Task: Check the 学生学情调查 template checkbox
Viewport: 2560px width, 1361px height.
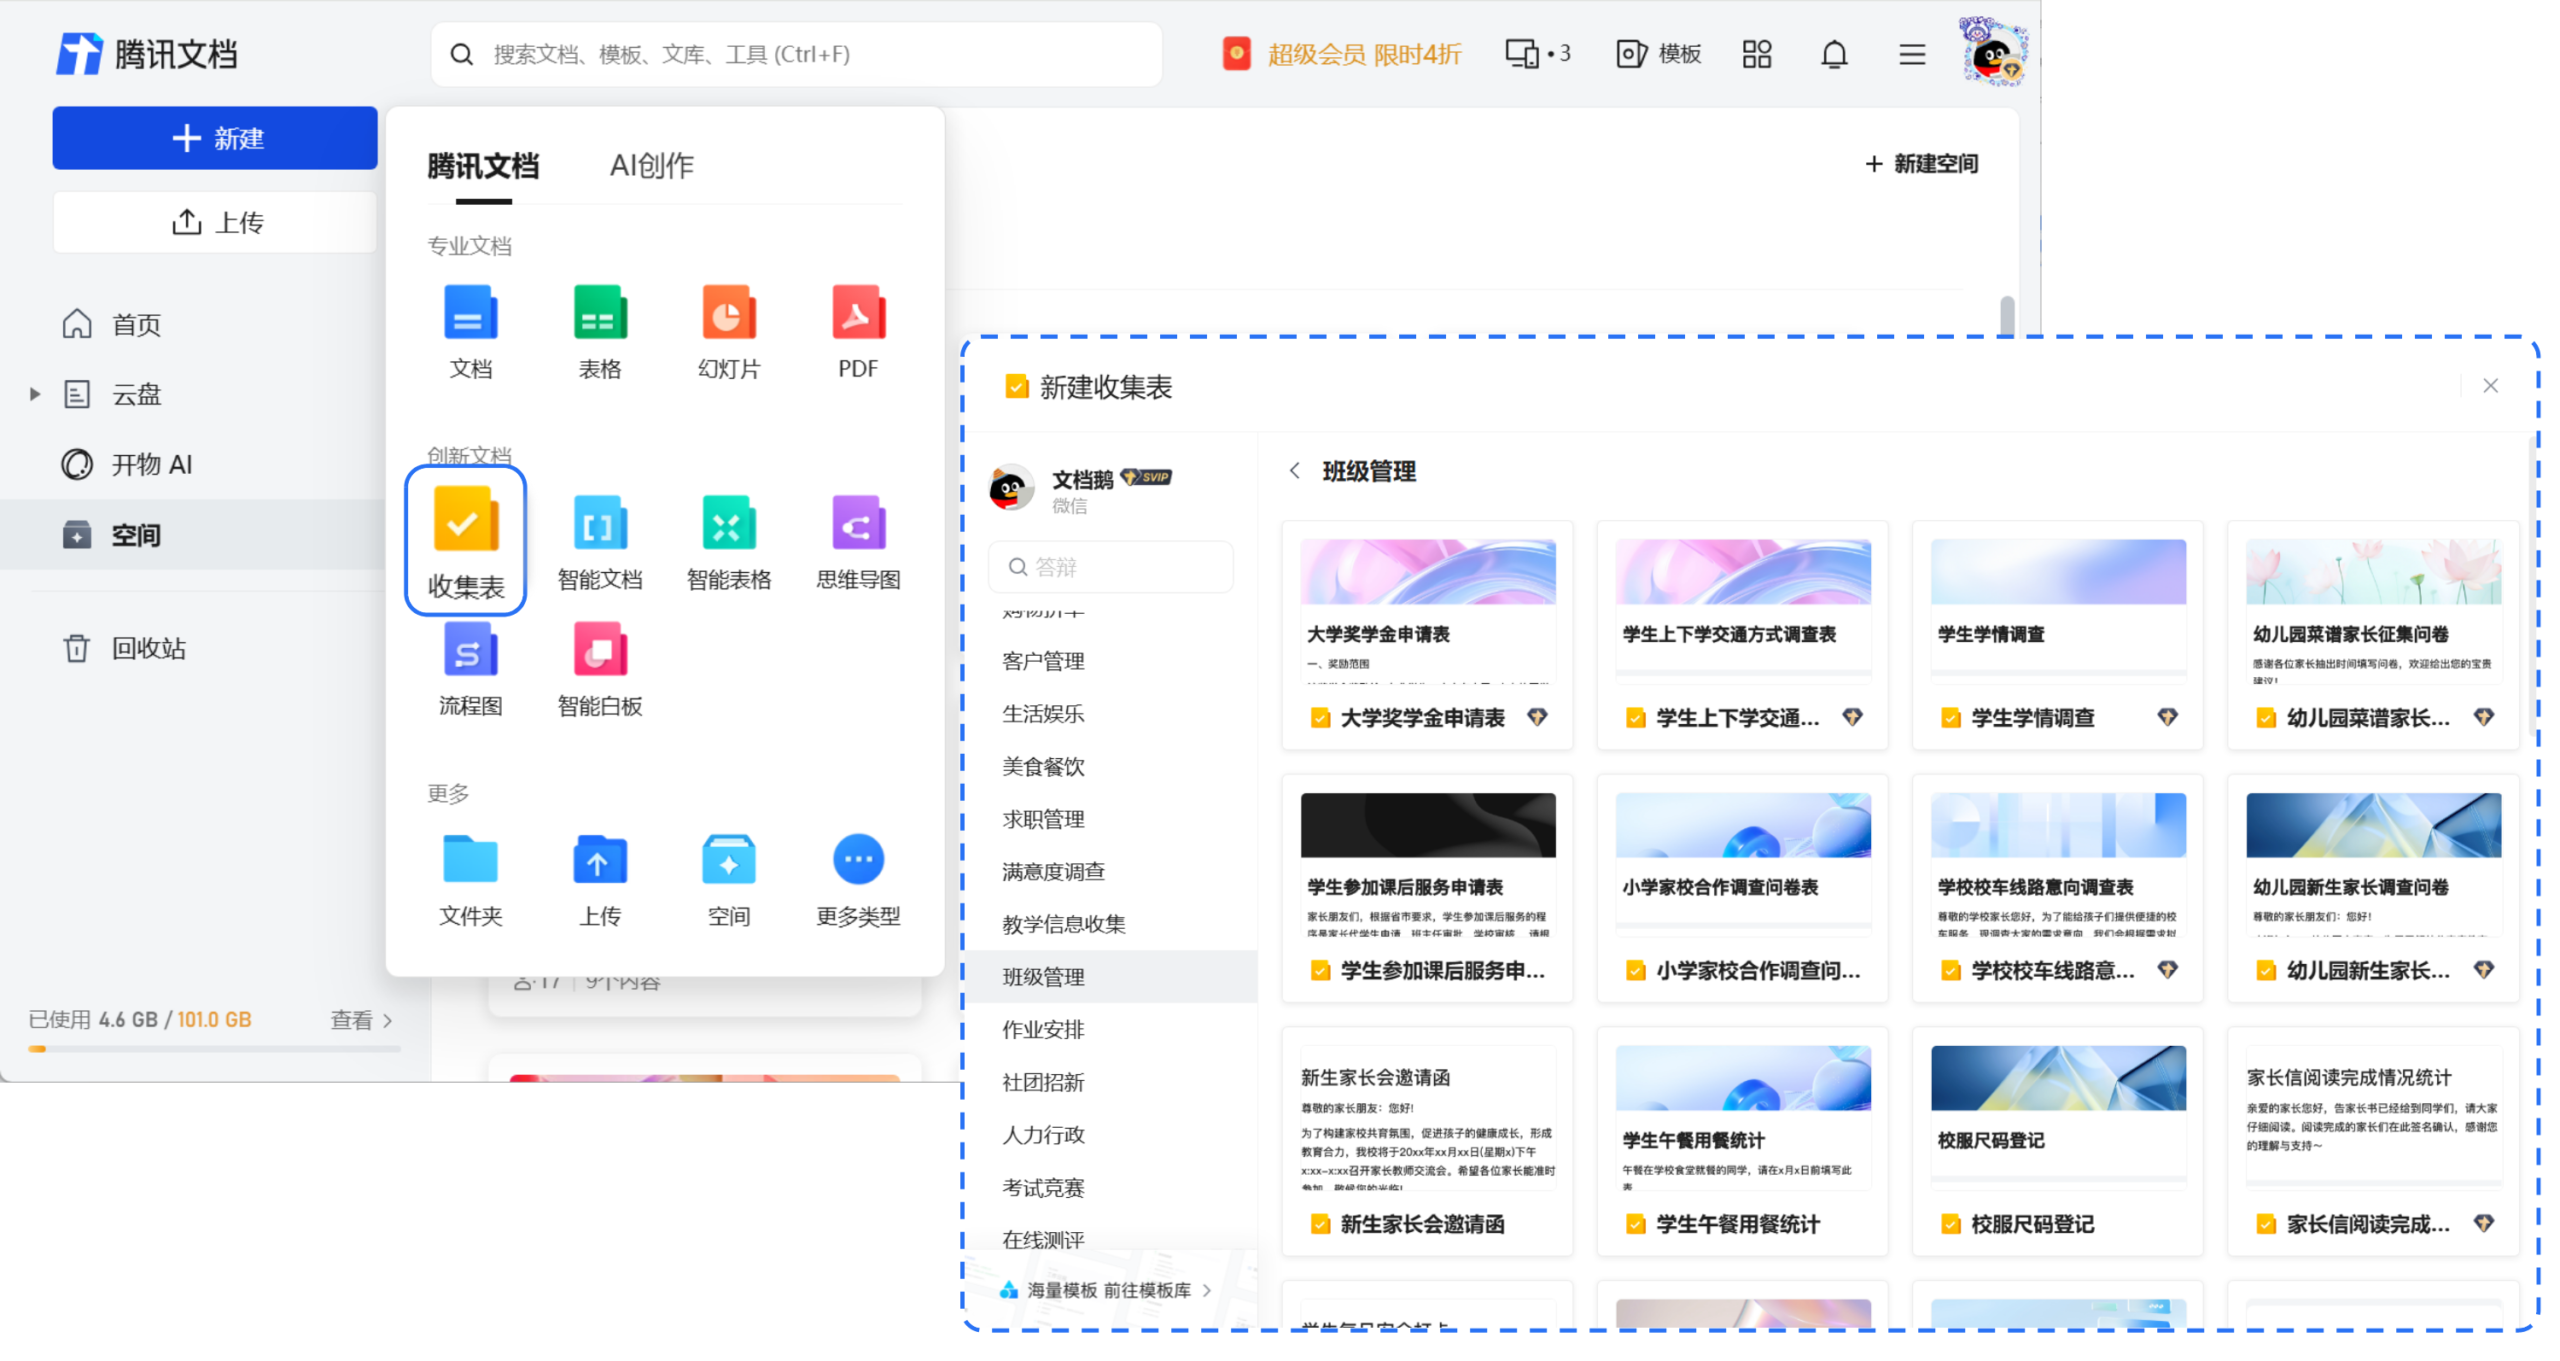Action: (1949, 717)
